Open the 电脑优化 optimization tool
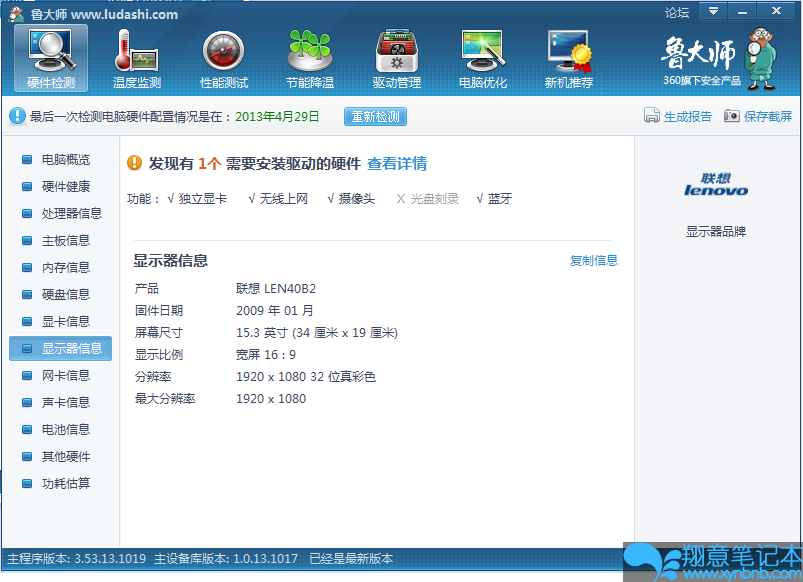 click(483, 58)
